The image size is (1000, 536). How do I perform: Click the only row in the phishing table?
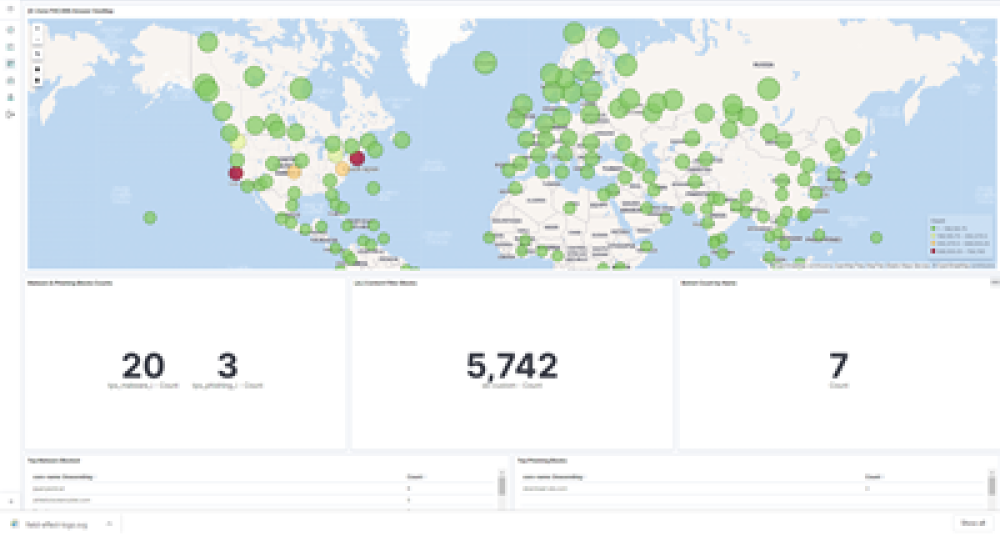753,489
